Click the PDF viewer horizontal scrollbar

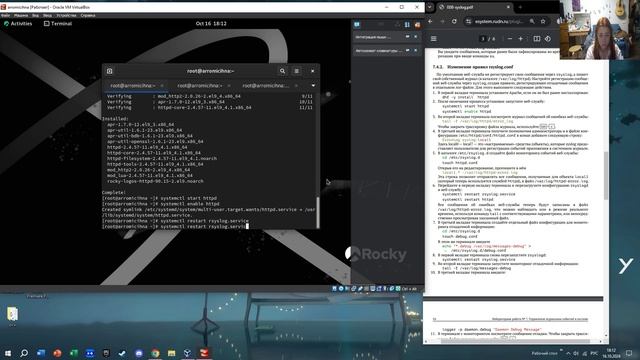(515, 341)
